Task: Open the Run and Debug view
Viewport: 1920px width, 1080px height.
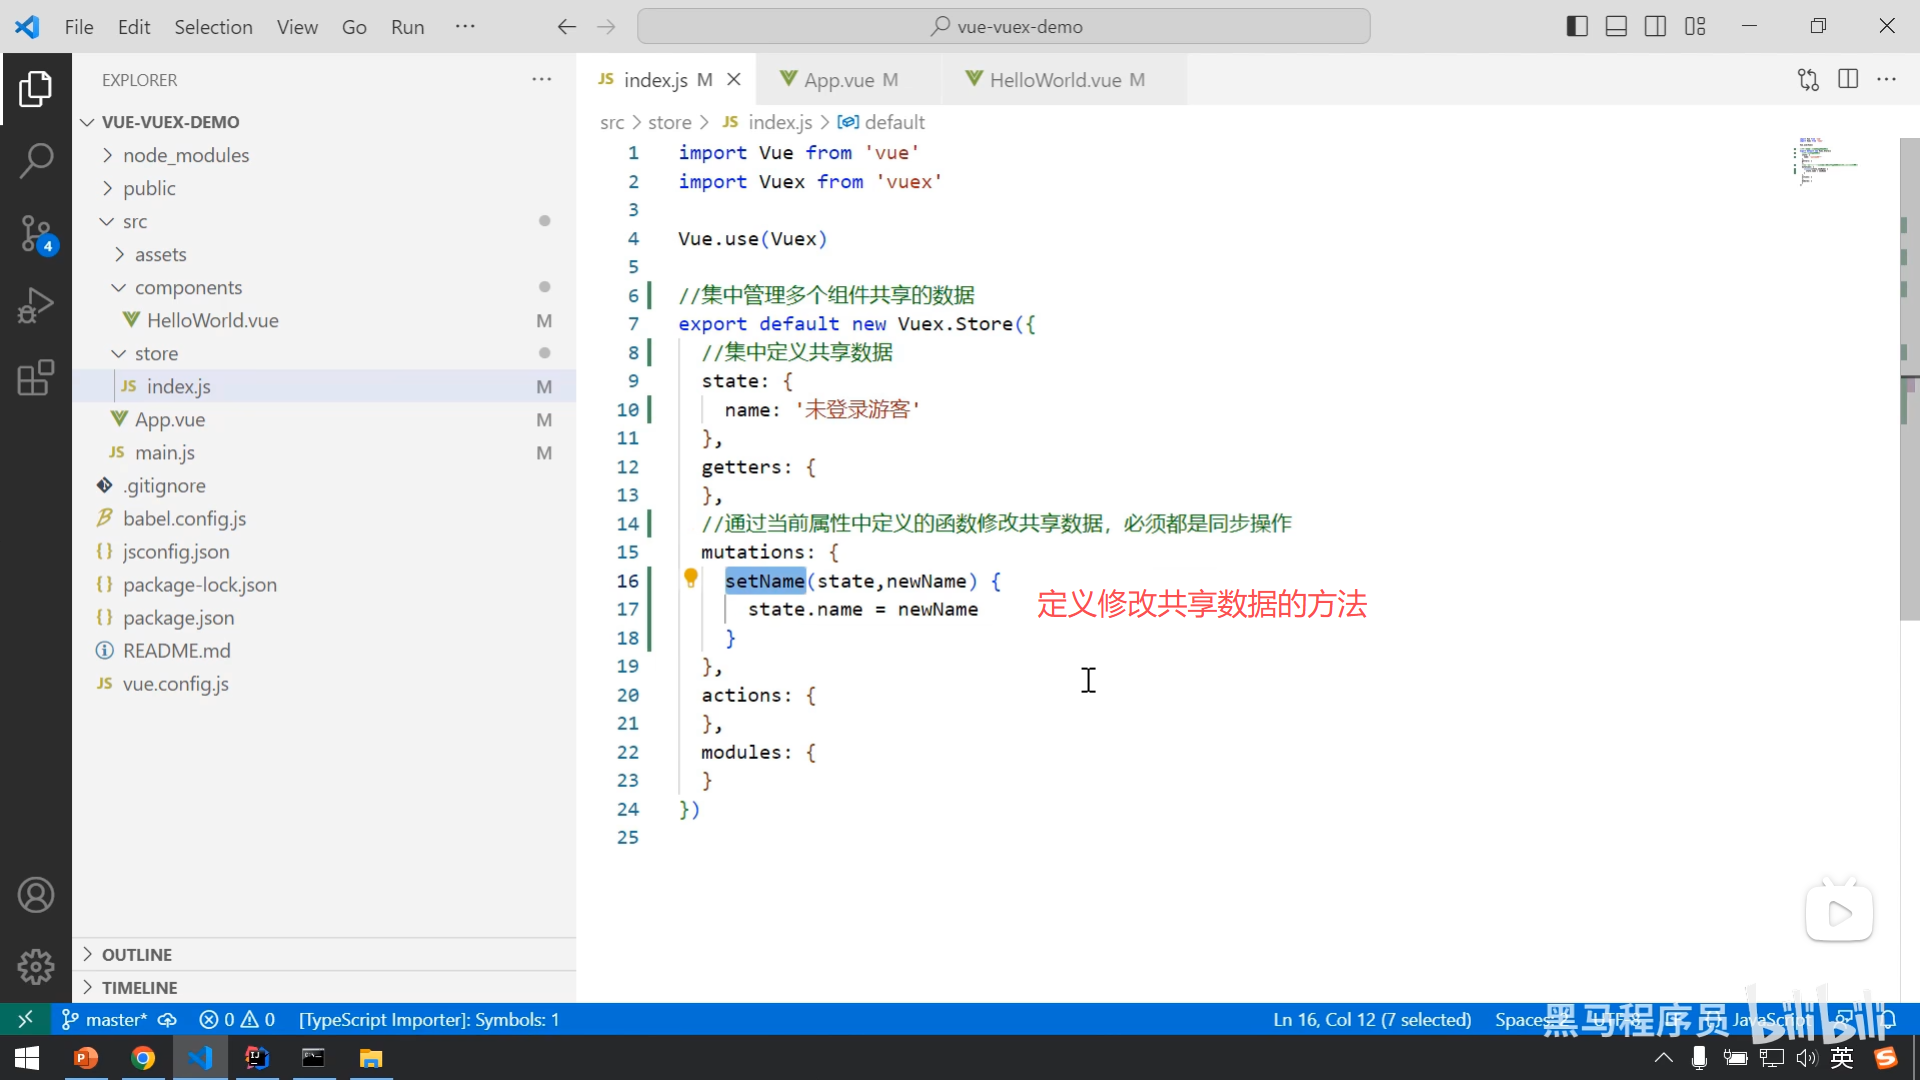Action: click(x=36, y=306)
